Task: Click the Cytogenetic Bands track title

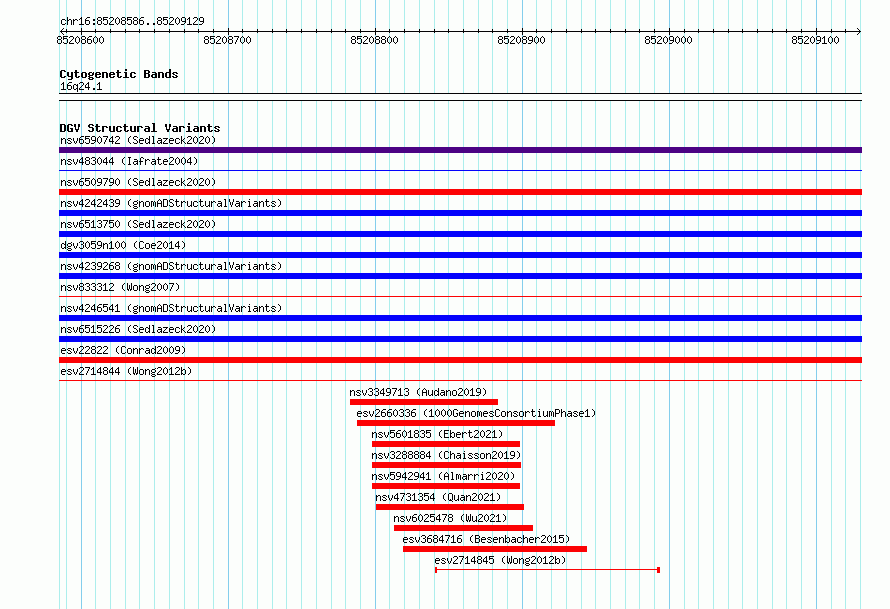Action: (119, 74)
